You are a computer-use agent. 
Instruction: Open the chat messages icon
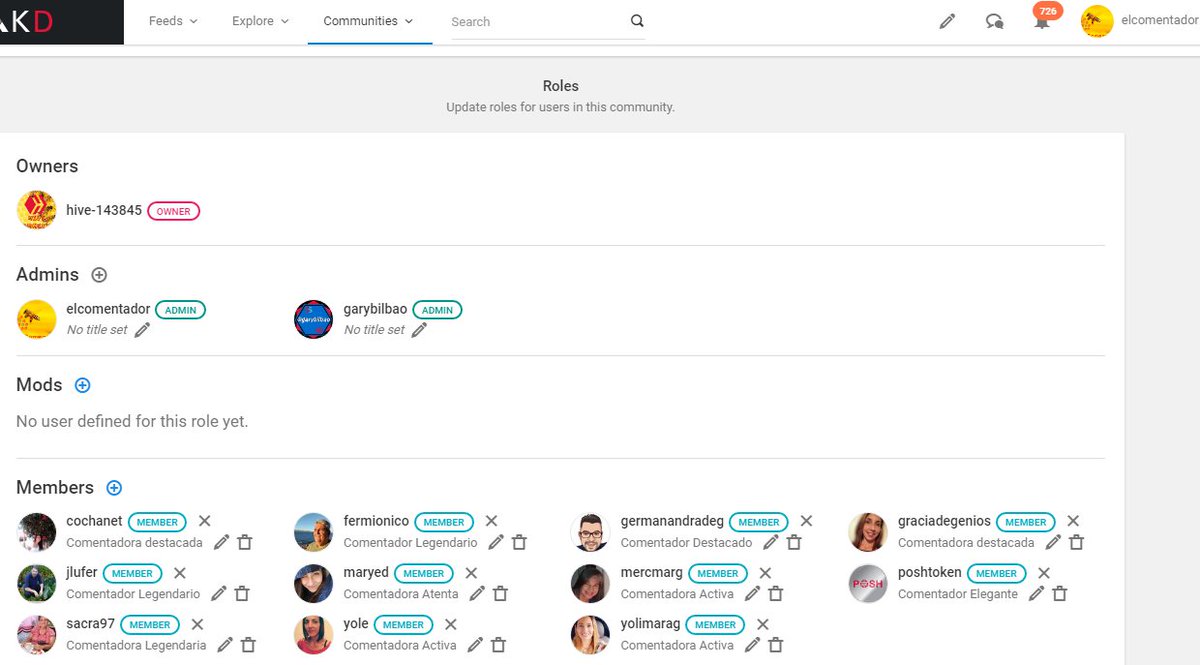click(994, 21)
